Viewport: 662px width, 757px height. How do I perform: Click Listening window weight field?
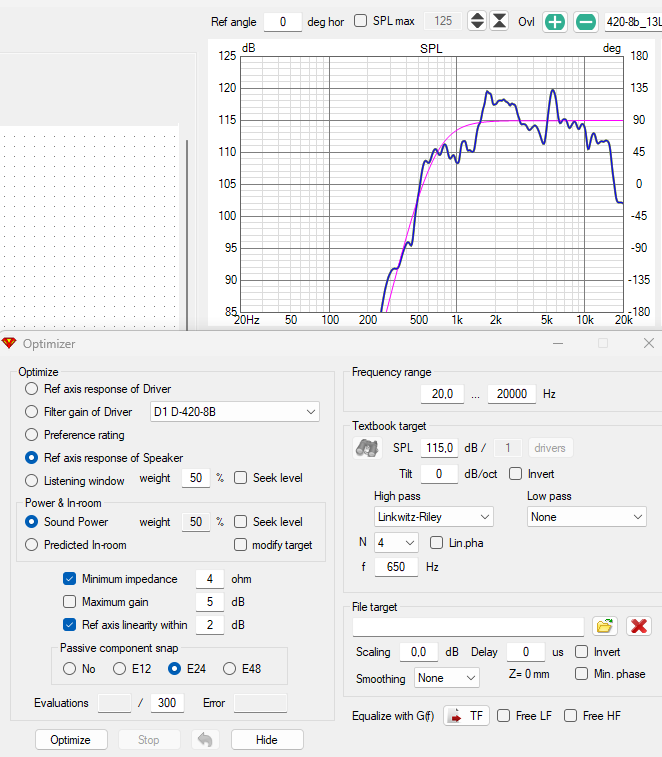[x=196, y=478]
